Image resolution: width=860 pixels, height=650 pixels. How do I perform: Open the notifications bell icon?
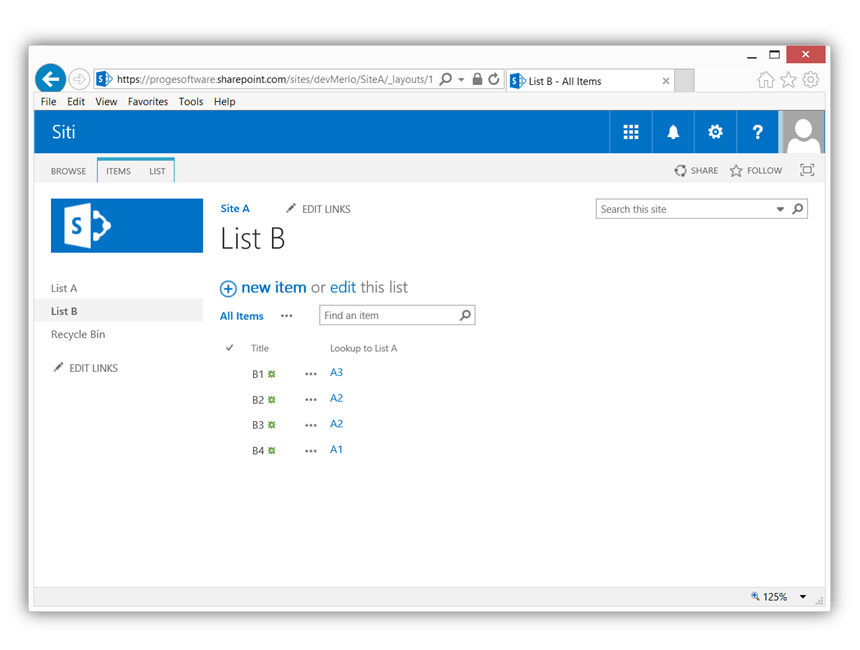pos(672,131)
